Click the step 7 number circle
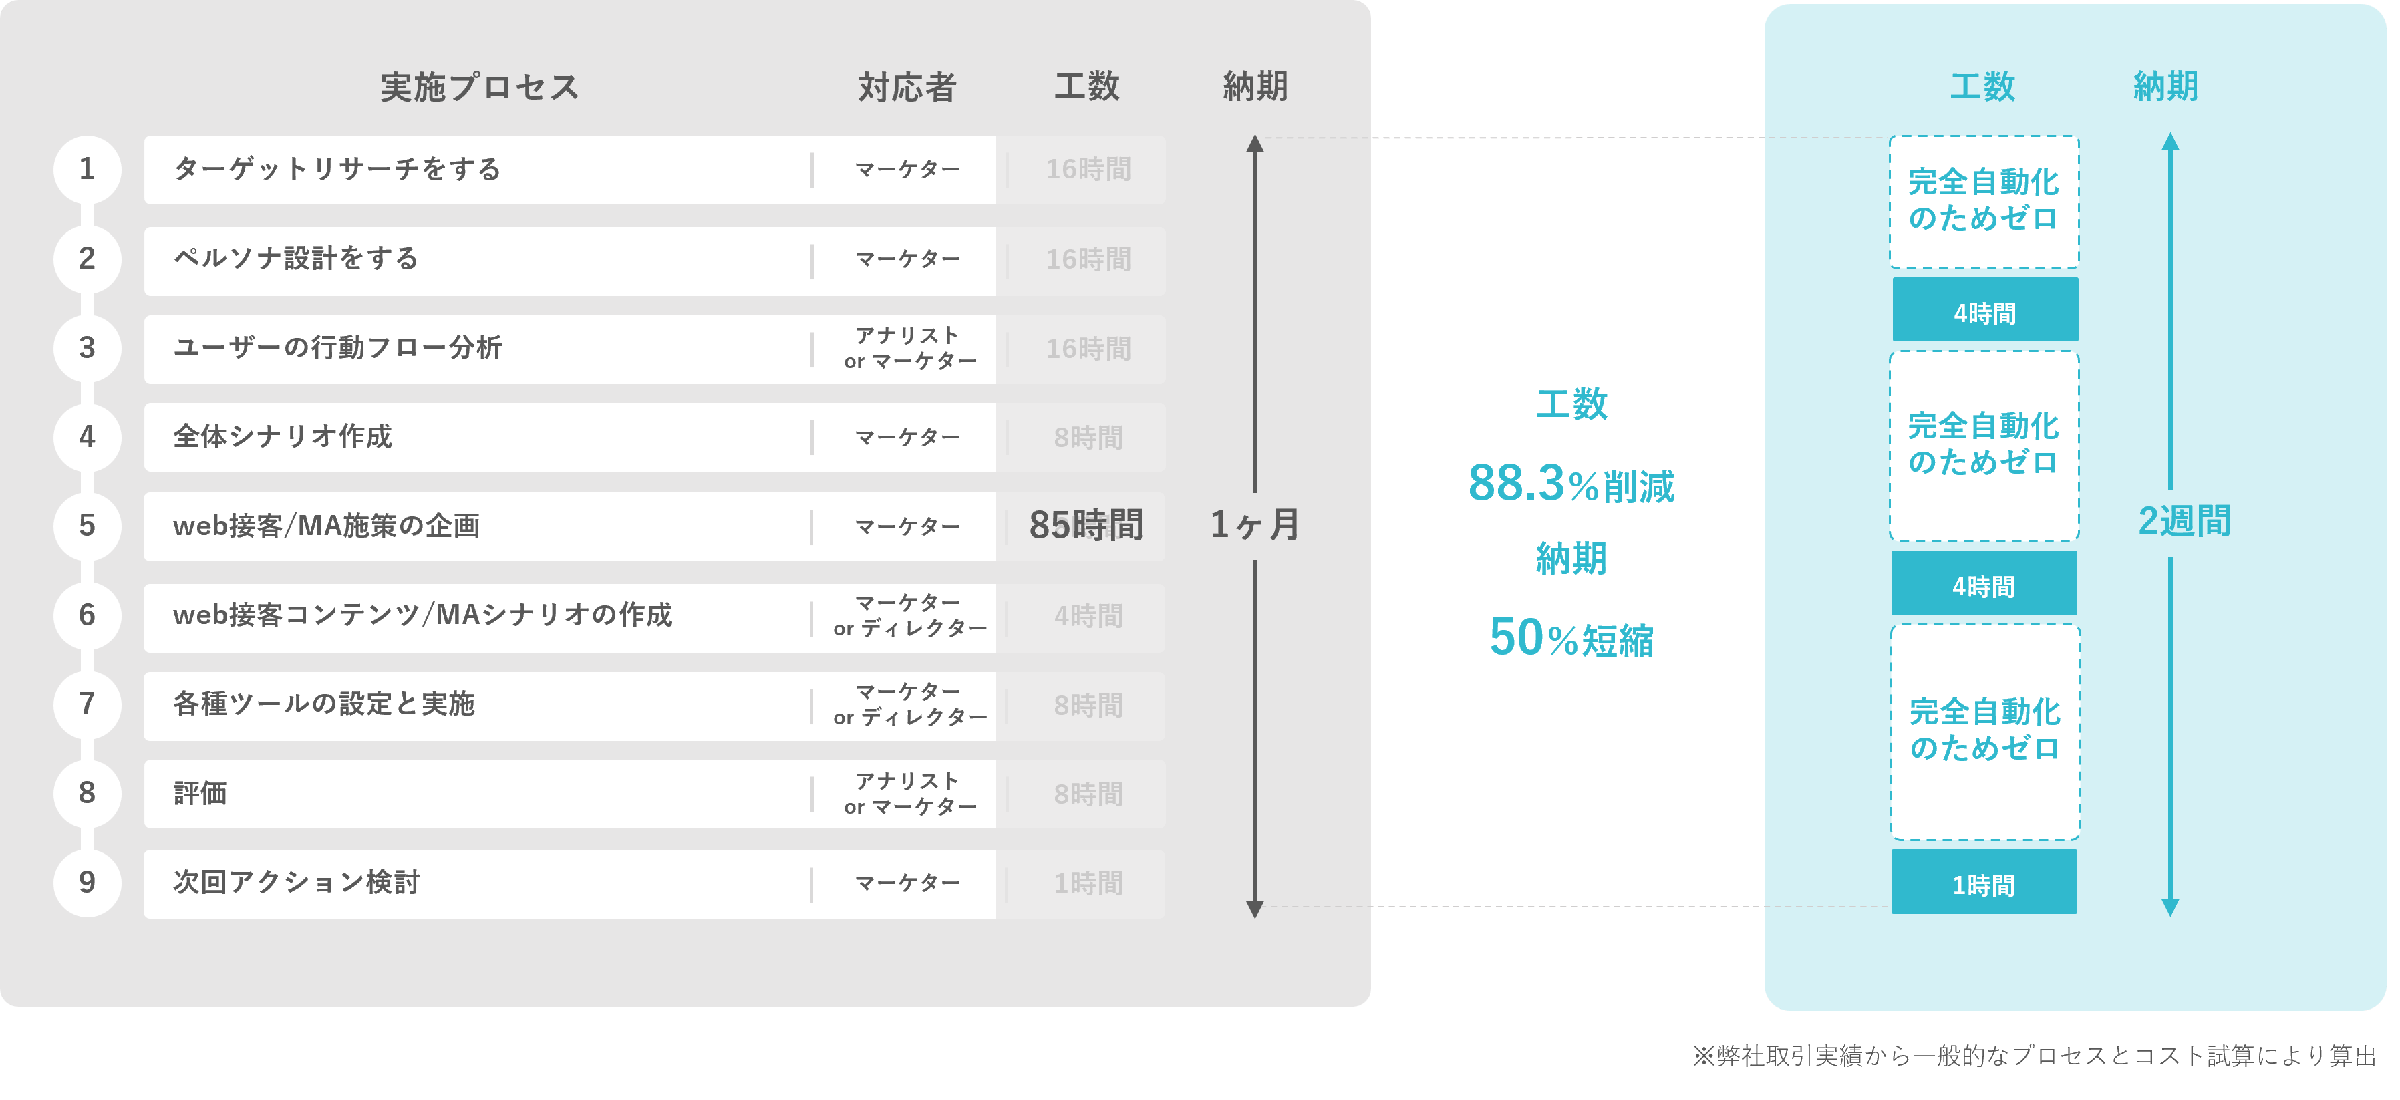 coord(87,704)
